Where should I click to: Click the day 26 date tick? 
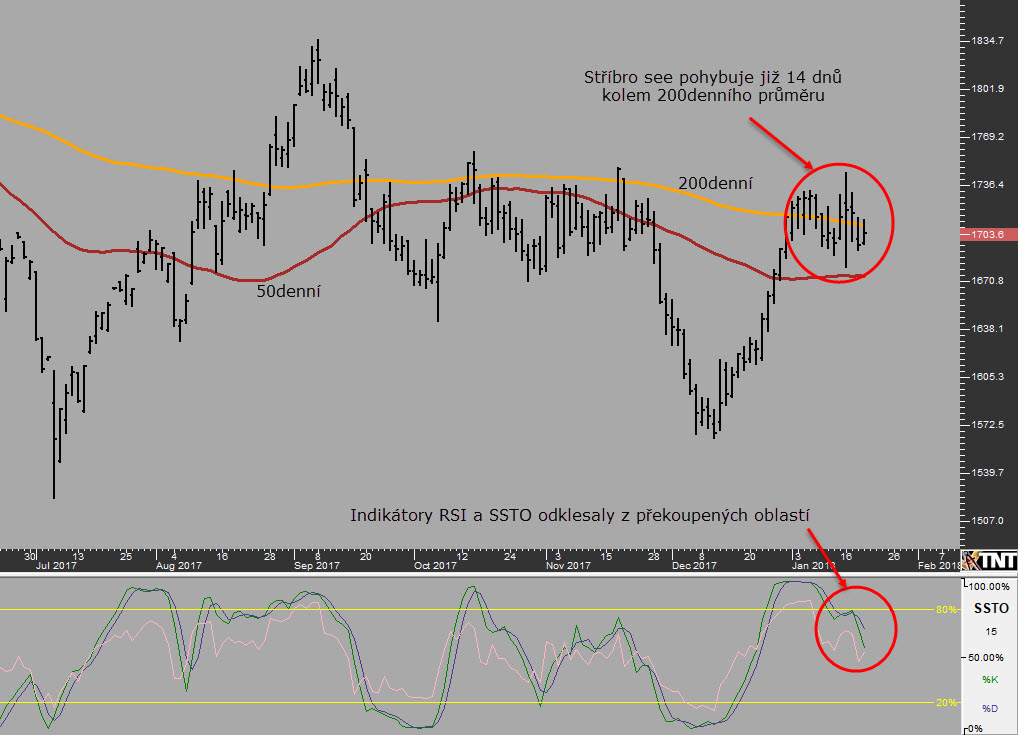coord(894,556)
